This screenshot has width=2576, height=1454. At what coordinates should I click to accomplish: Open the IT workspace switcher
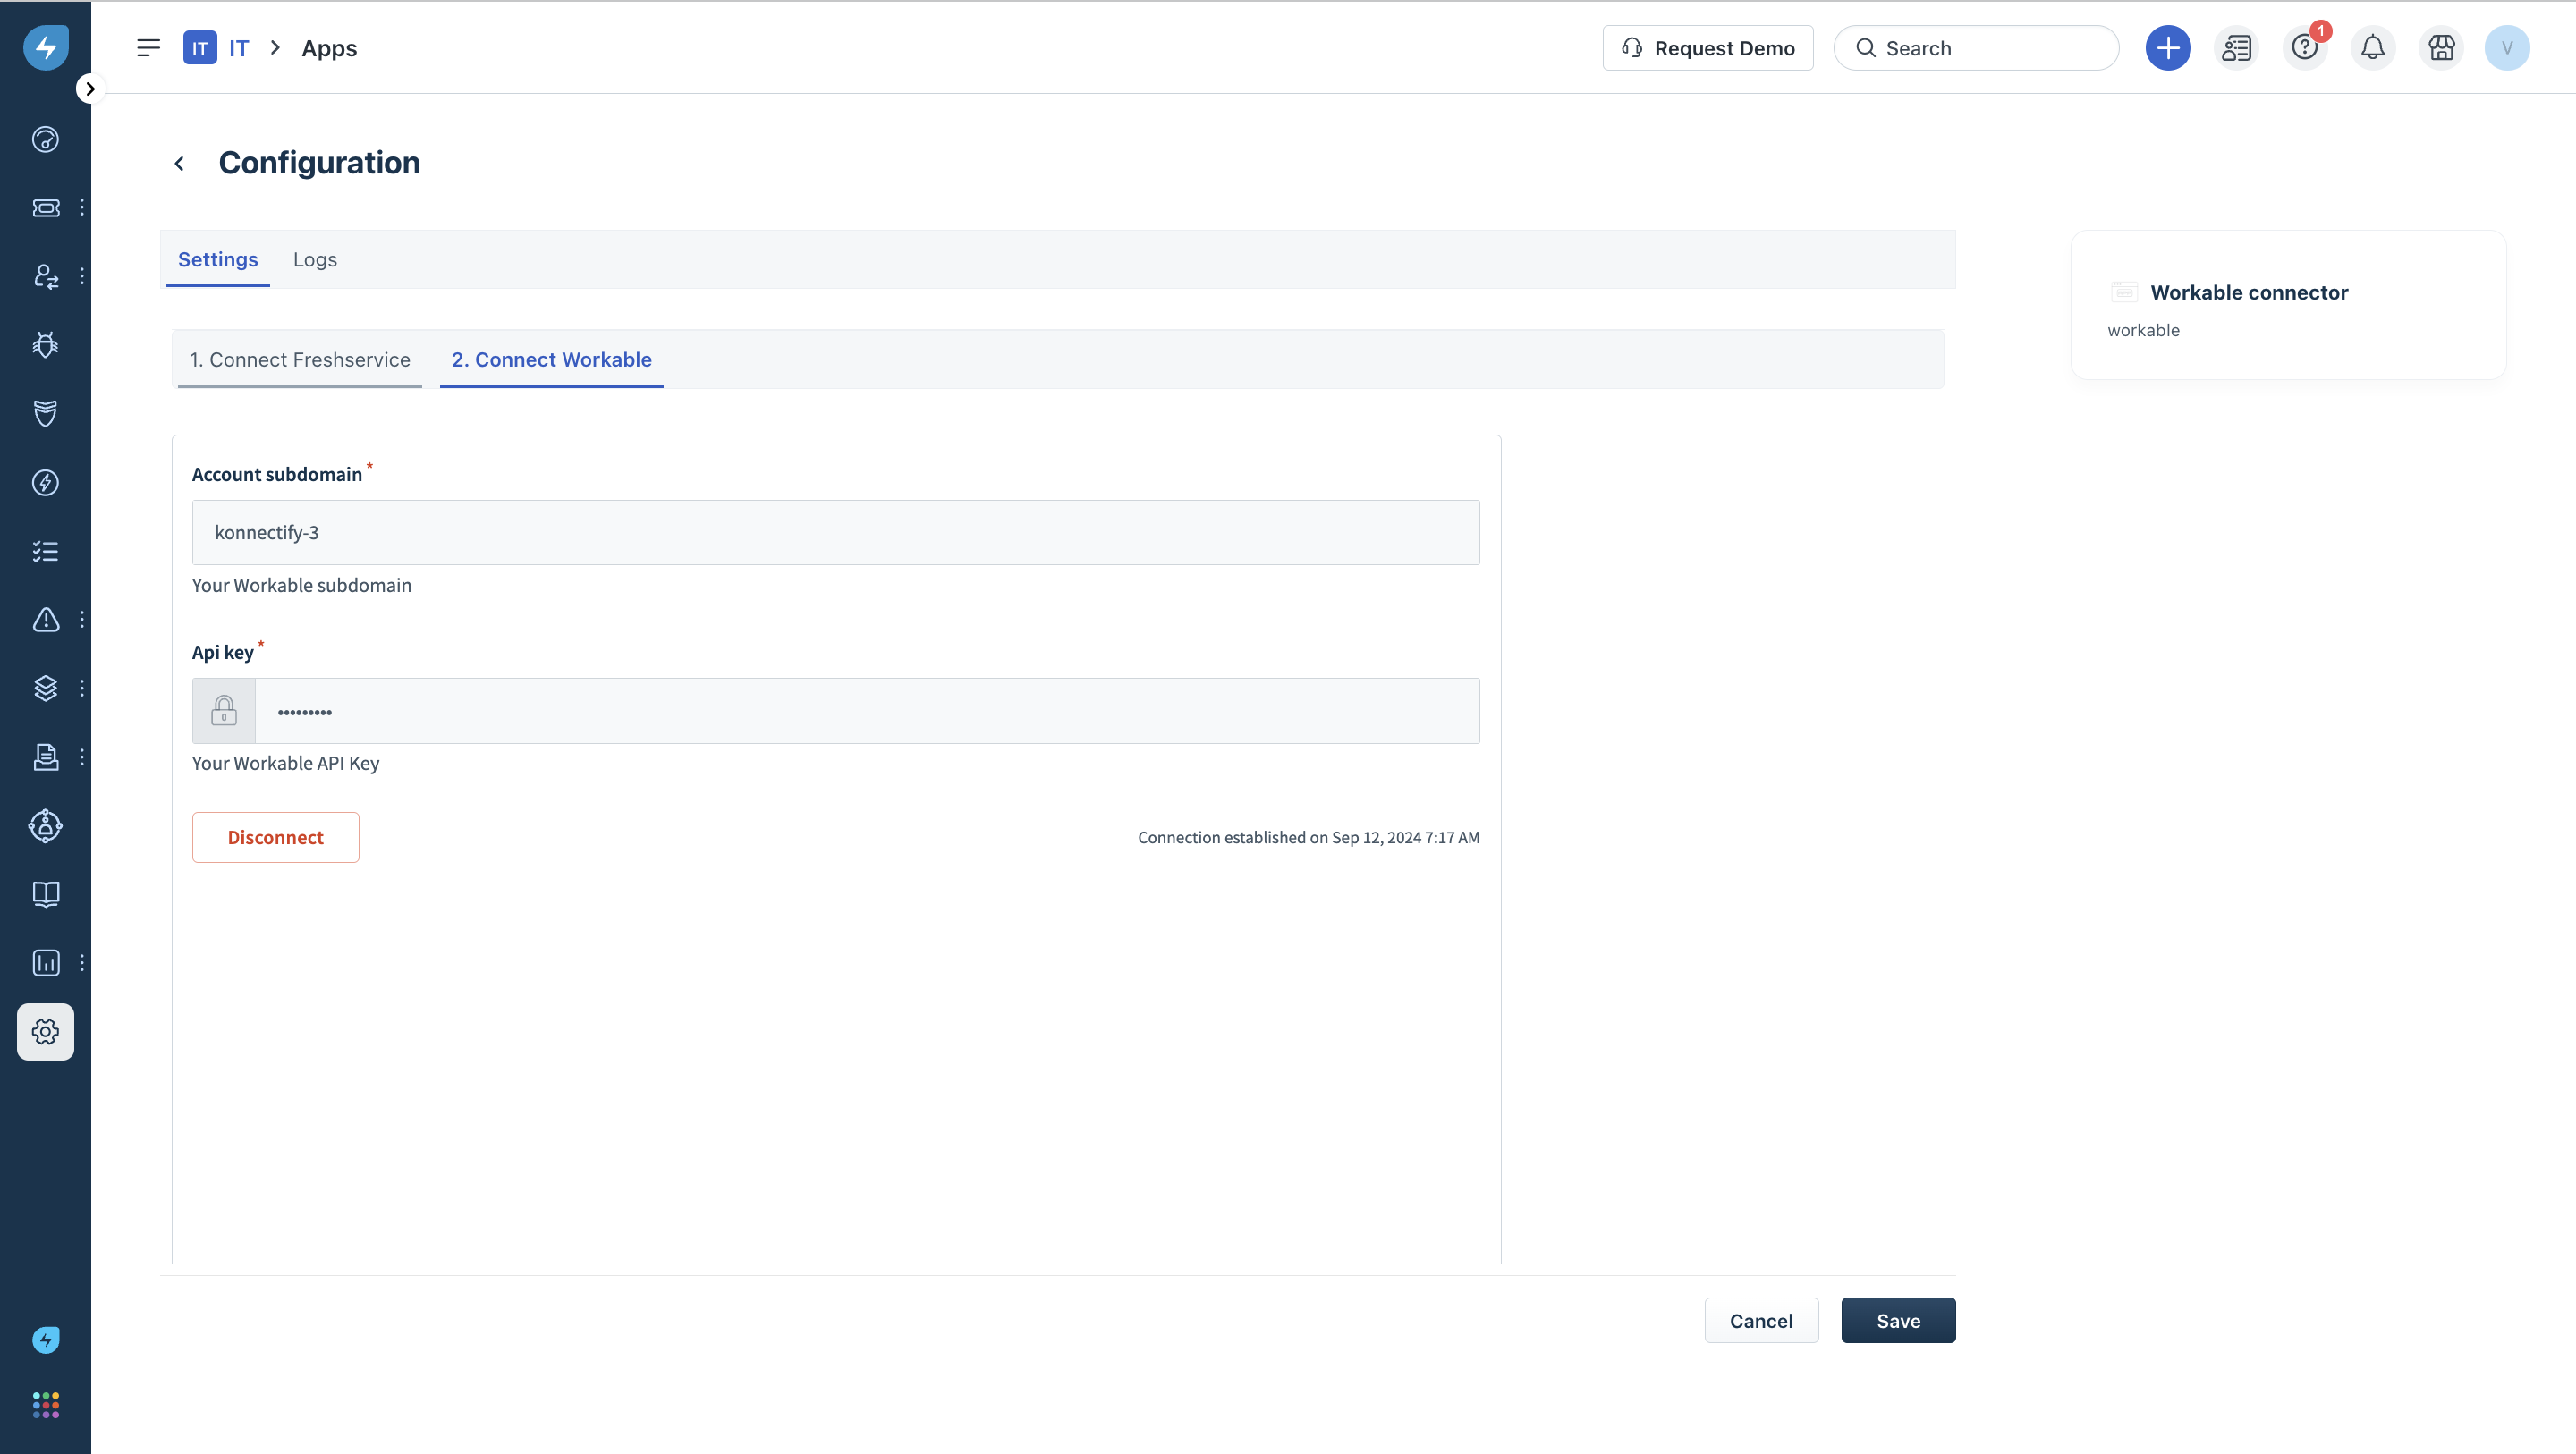[217, 48]
